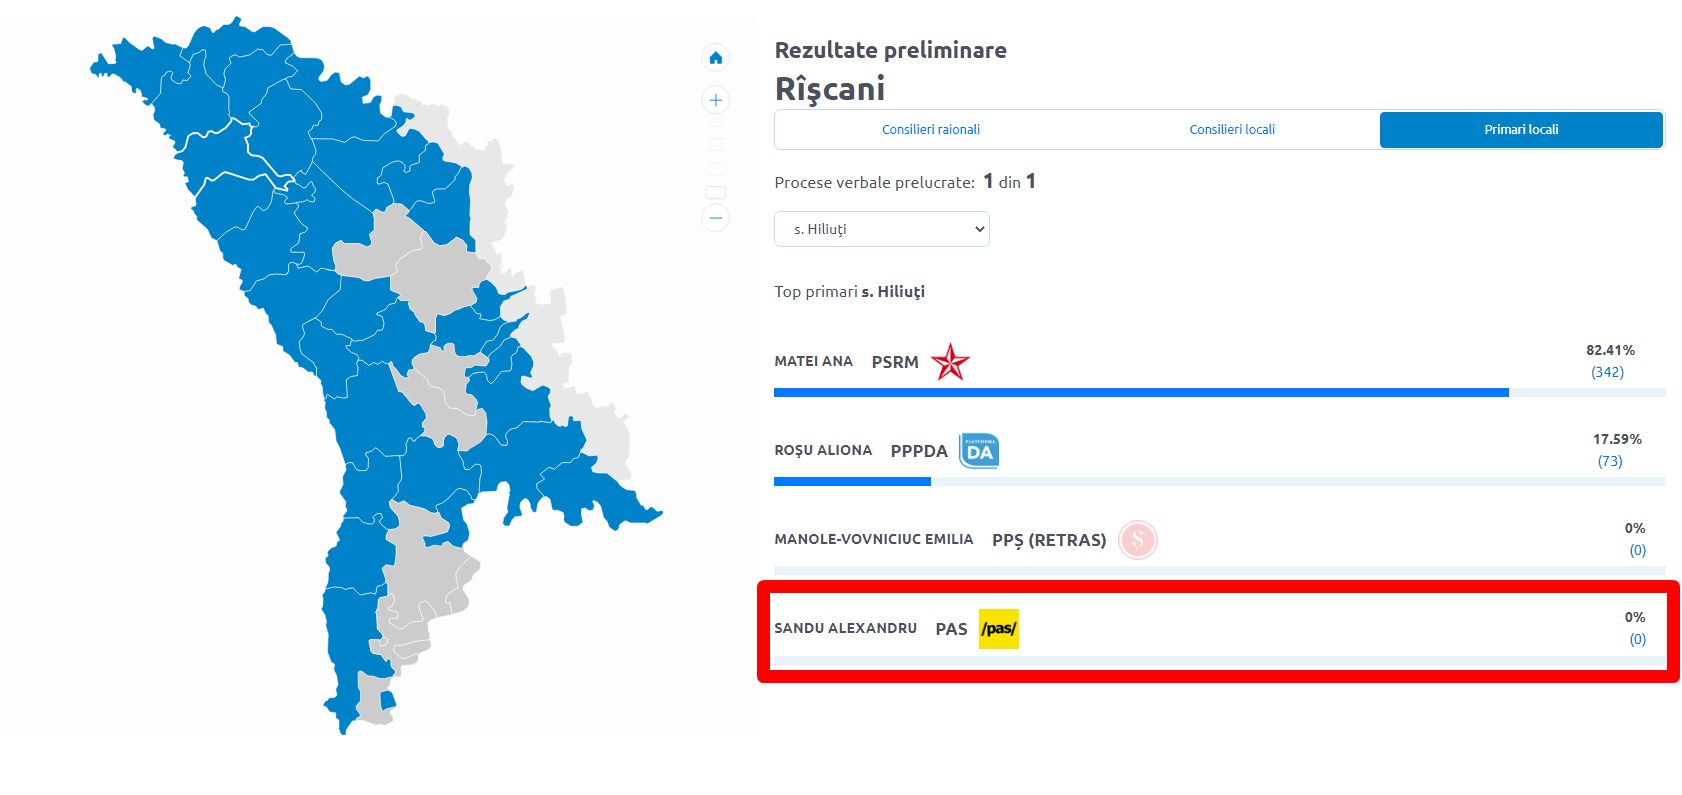Click the map home reset icon
This screenshot has width=1682, height=795.
coord(715,58)
